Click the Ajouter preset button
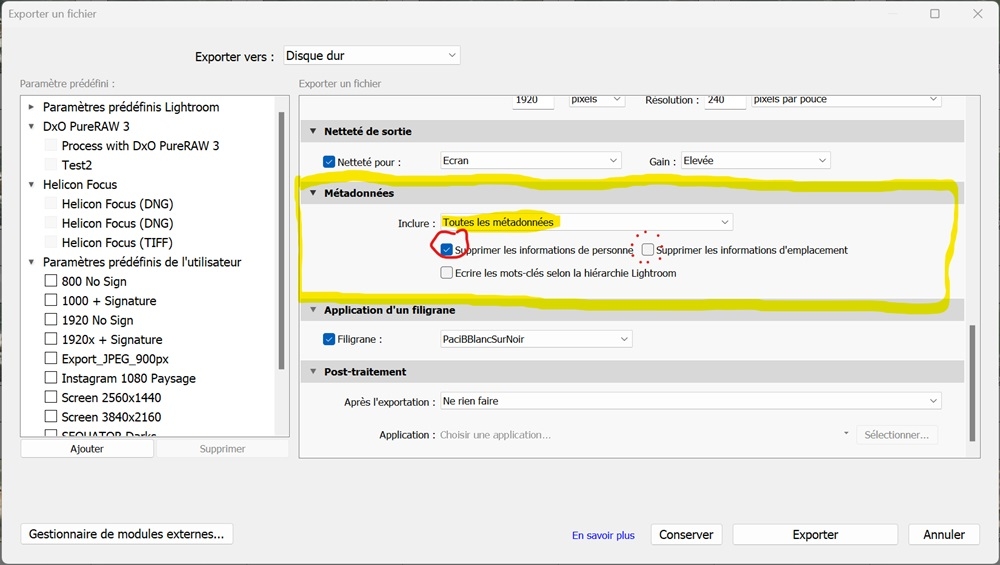Viewport: 1000px width, 565px height. [x=87, y=449]
